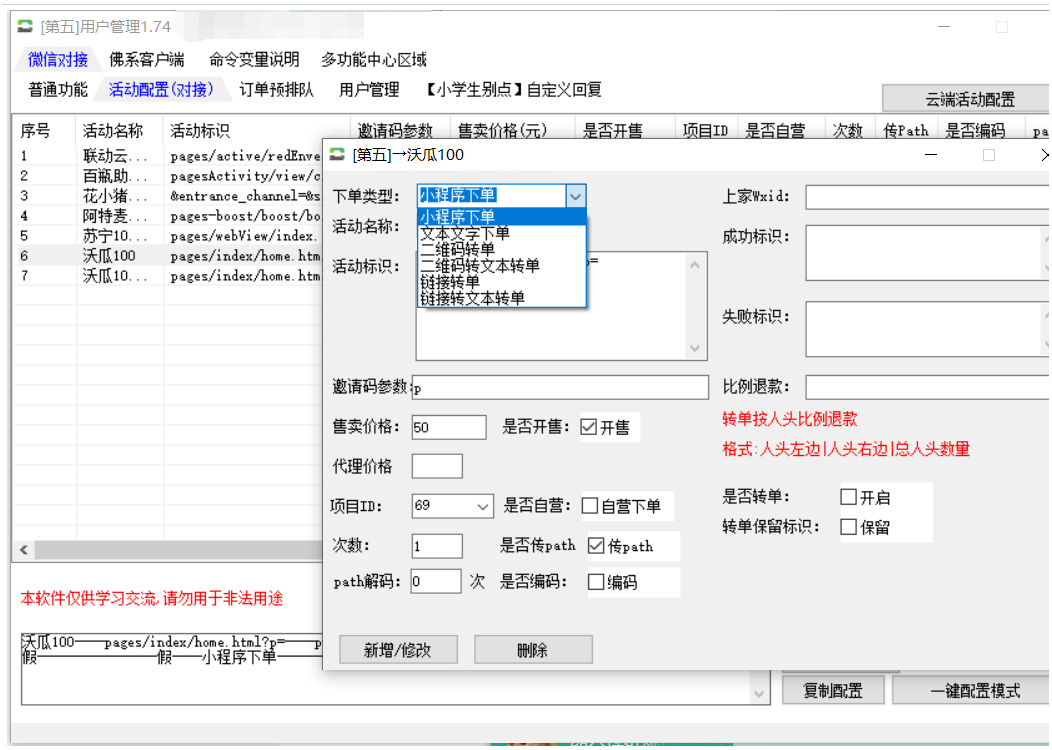Collapse the 下单类型 dropdown arrow
This screenshot has width=1052, height=750.
click(575, 197)
